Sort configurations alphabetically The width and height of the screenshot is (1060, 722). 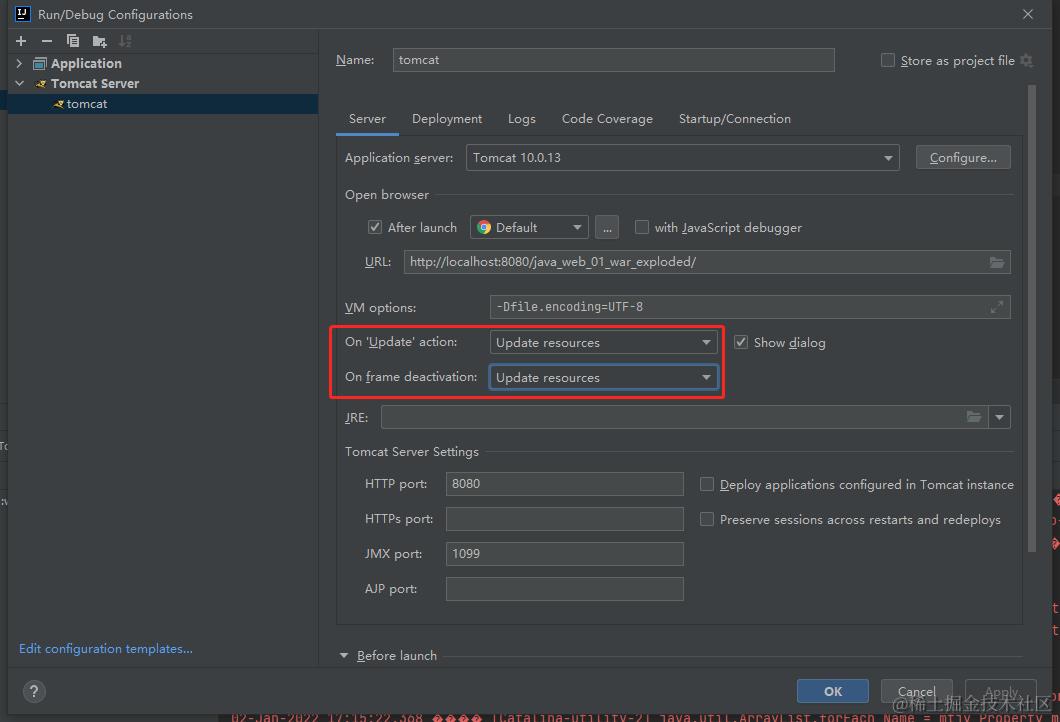[x=125, y=41]
